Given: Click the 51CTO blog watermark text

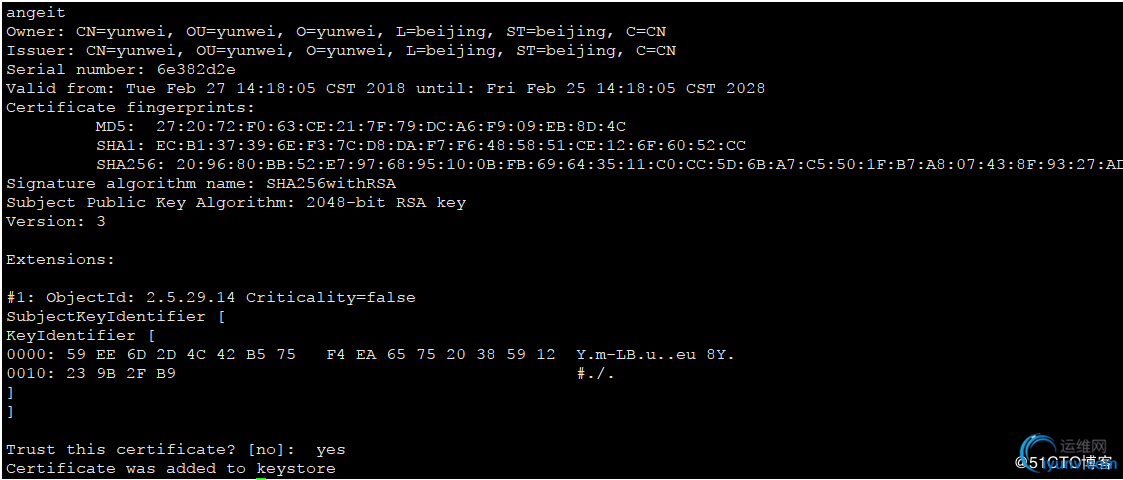Looking at the screenshot, I should coord(1064,462).
